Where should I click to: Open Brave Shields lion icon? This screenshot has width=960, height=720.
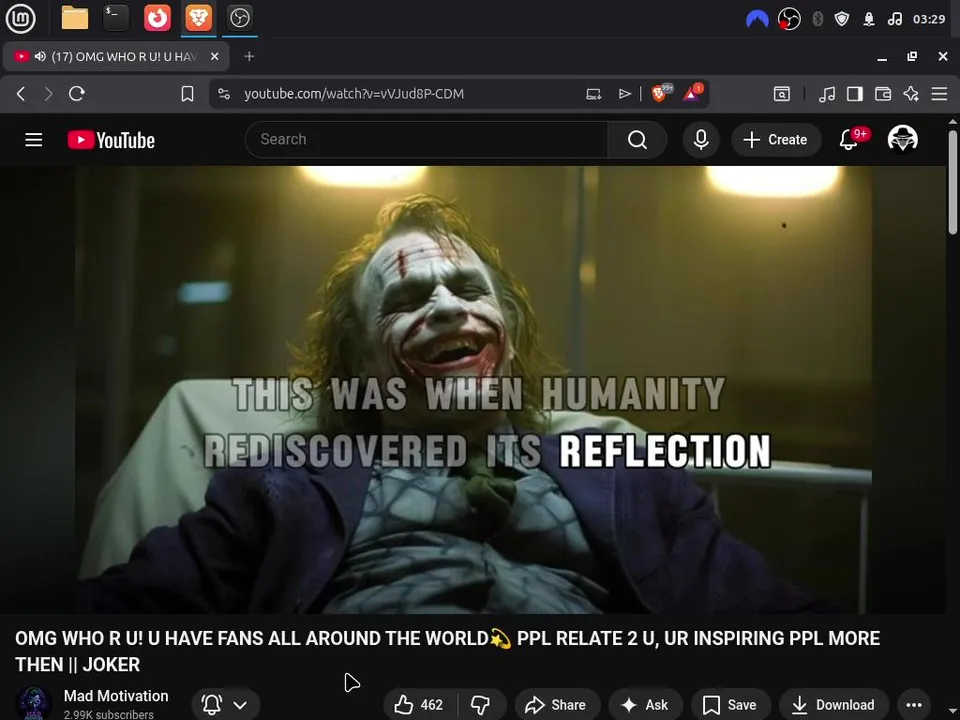click(661, 93)
